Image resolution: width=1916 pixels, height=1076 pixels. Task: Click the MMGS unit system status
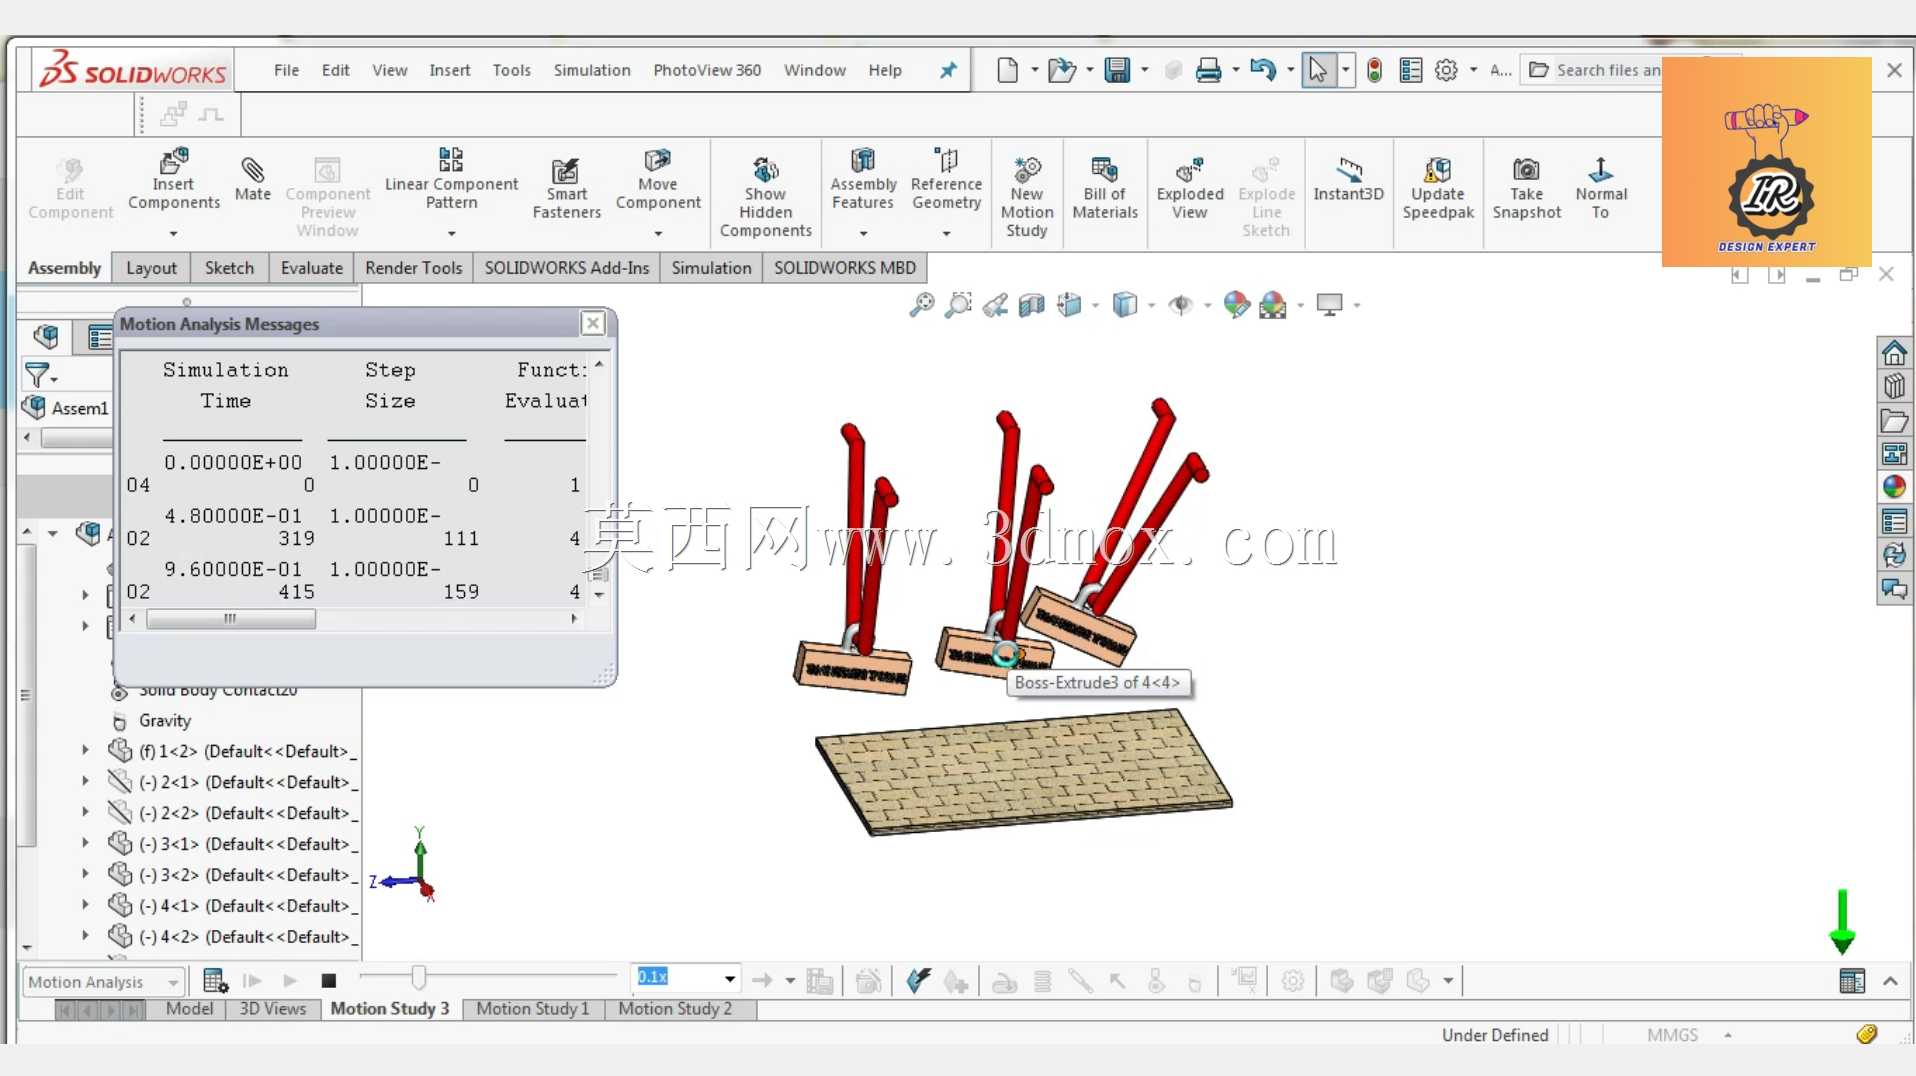[1672, 1035]
